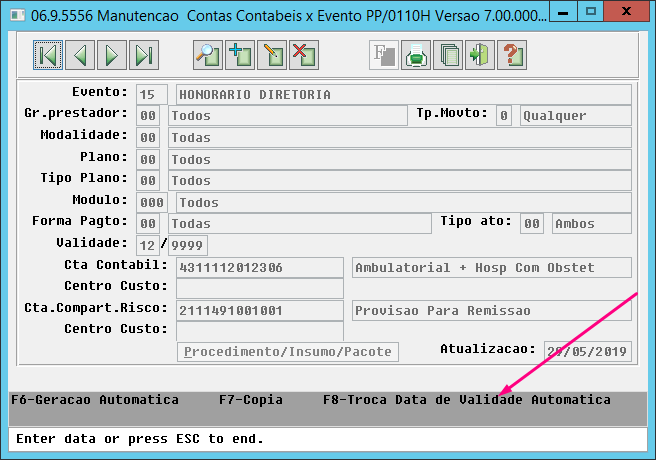Viewport: 656px width, 460px height.
Task: Click the Forma Pagto Todas description field
Action: click(x=300, y=224)
